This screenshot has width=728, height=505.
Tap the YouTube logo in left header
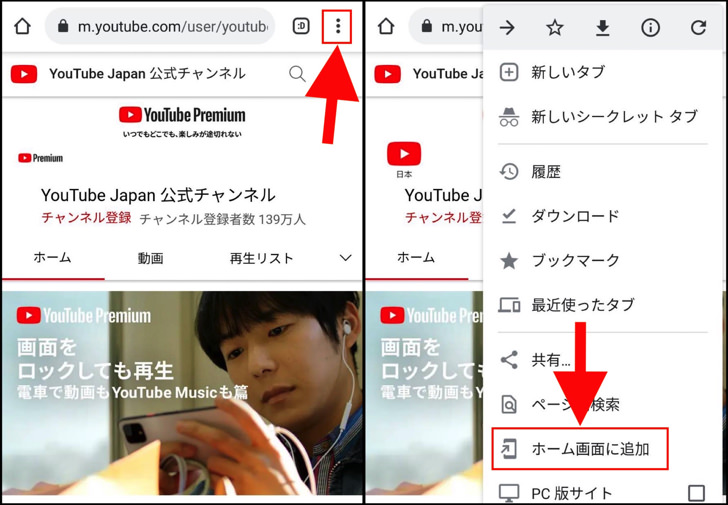tap(24, 74)
